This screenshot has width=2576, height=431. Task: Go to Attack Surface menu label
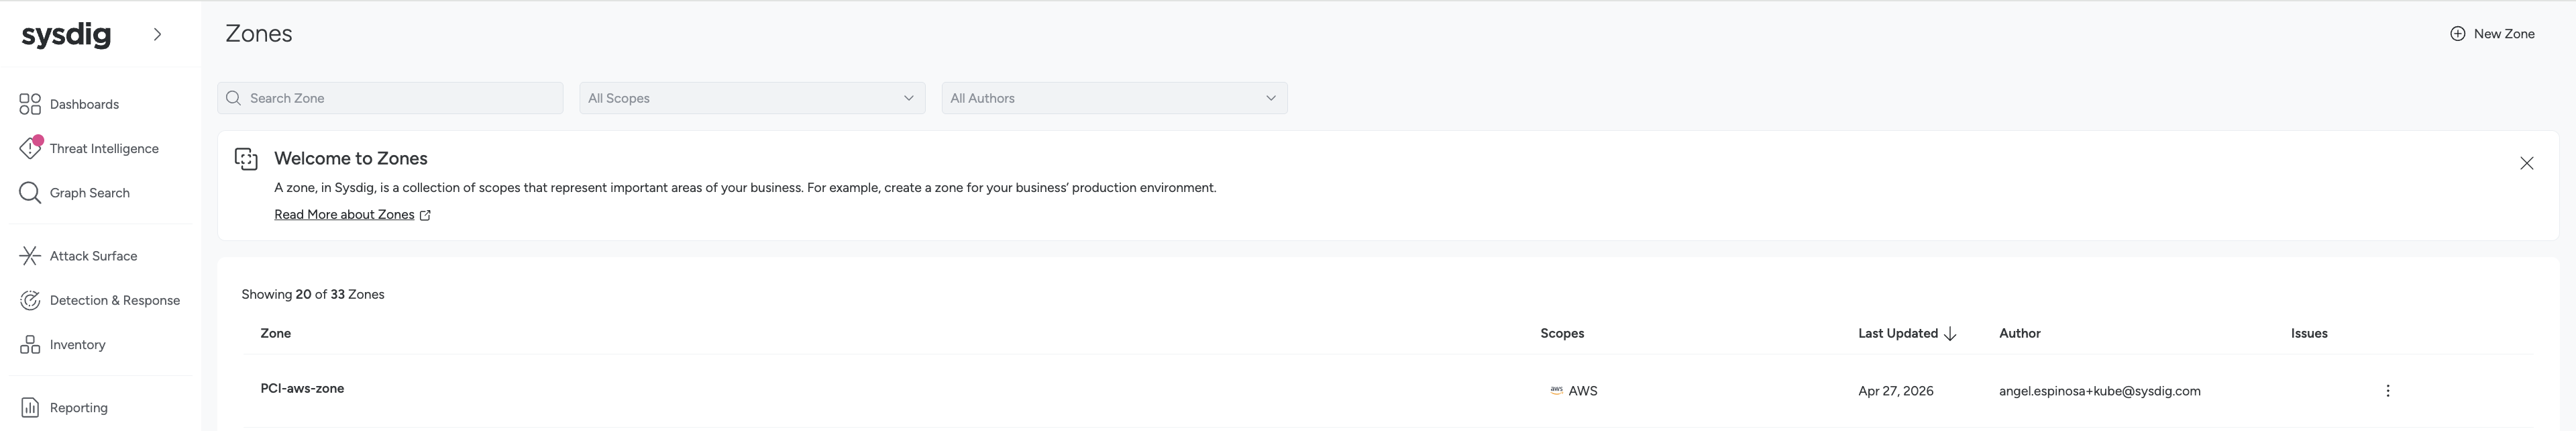coord(93,256)
